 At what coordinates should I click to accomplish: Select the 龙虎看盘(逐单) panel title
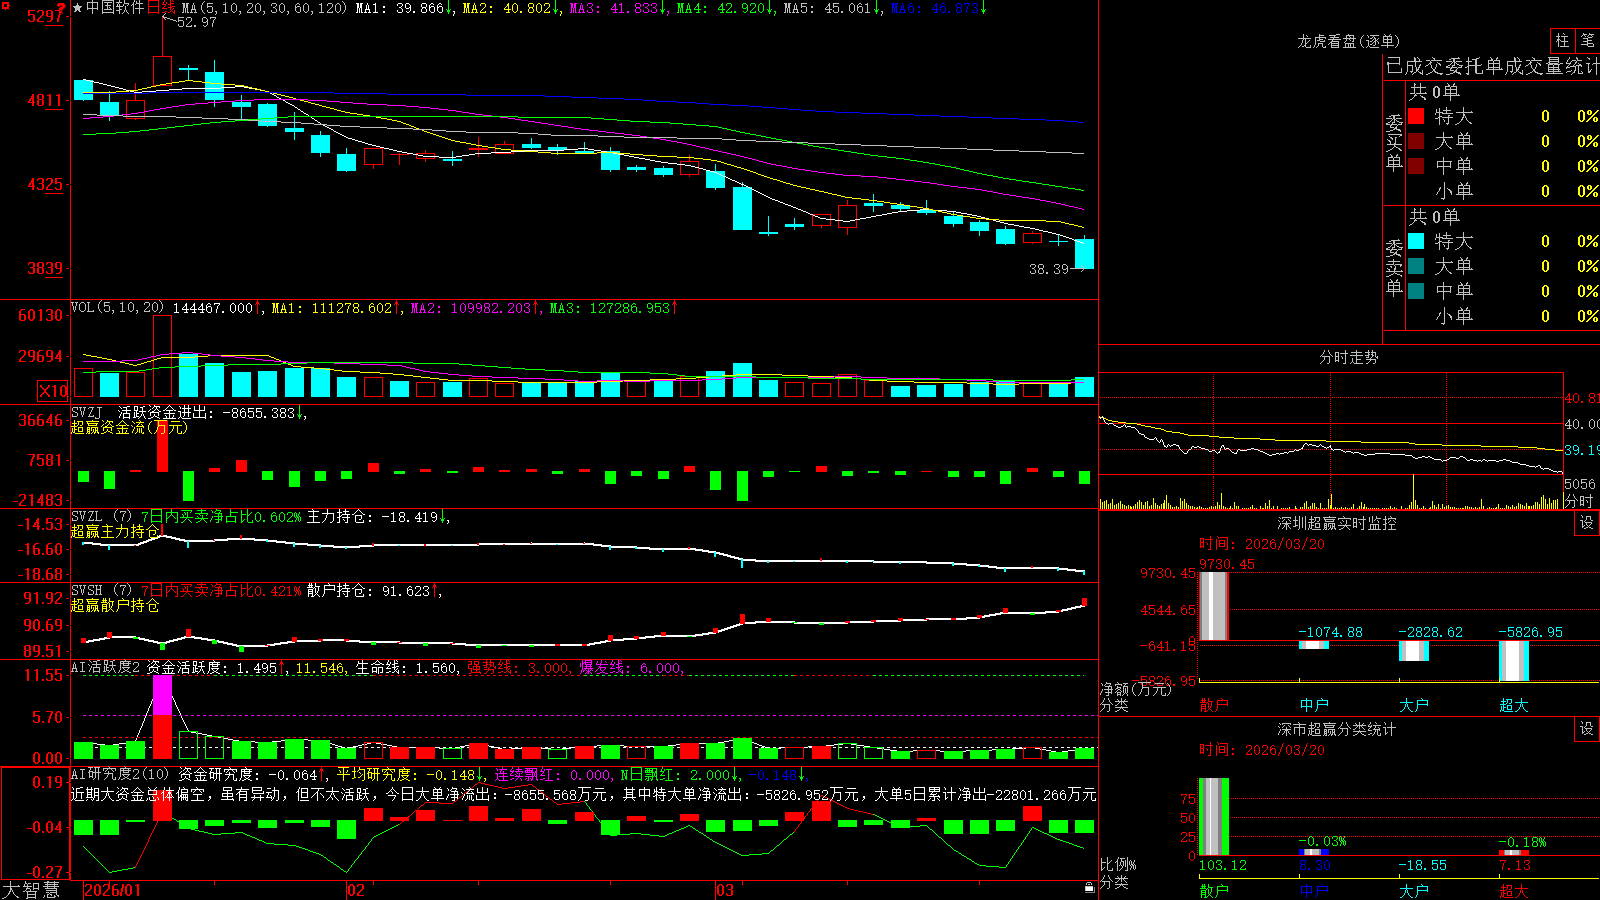(1348, 41)
